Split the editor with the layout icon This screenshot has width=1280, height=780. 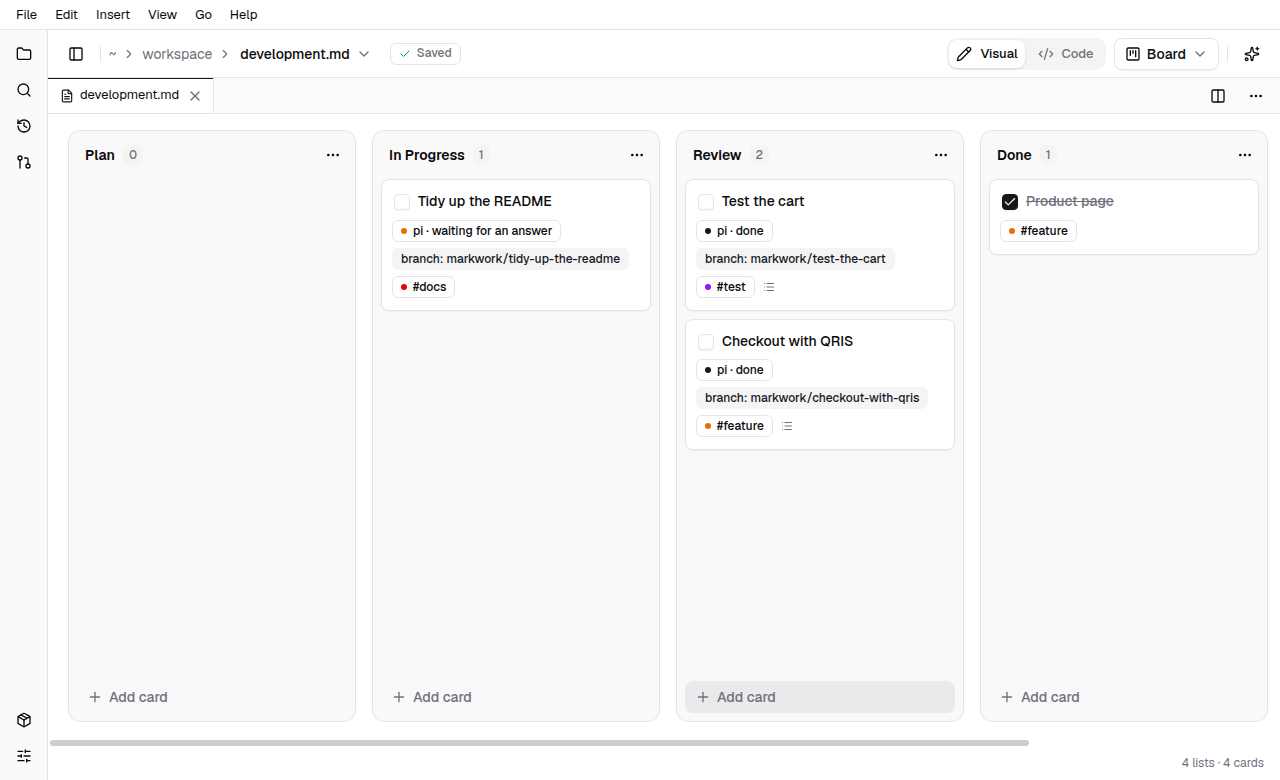click(x=1218, y=96)
